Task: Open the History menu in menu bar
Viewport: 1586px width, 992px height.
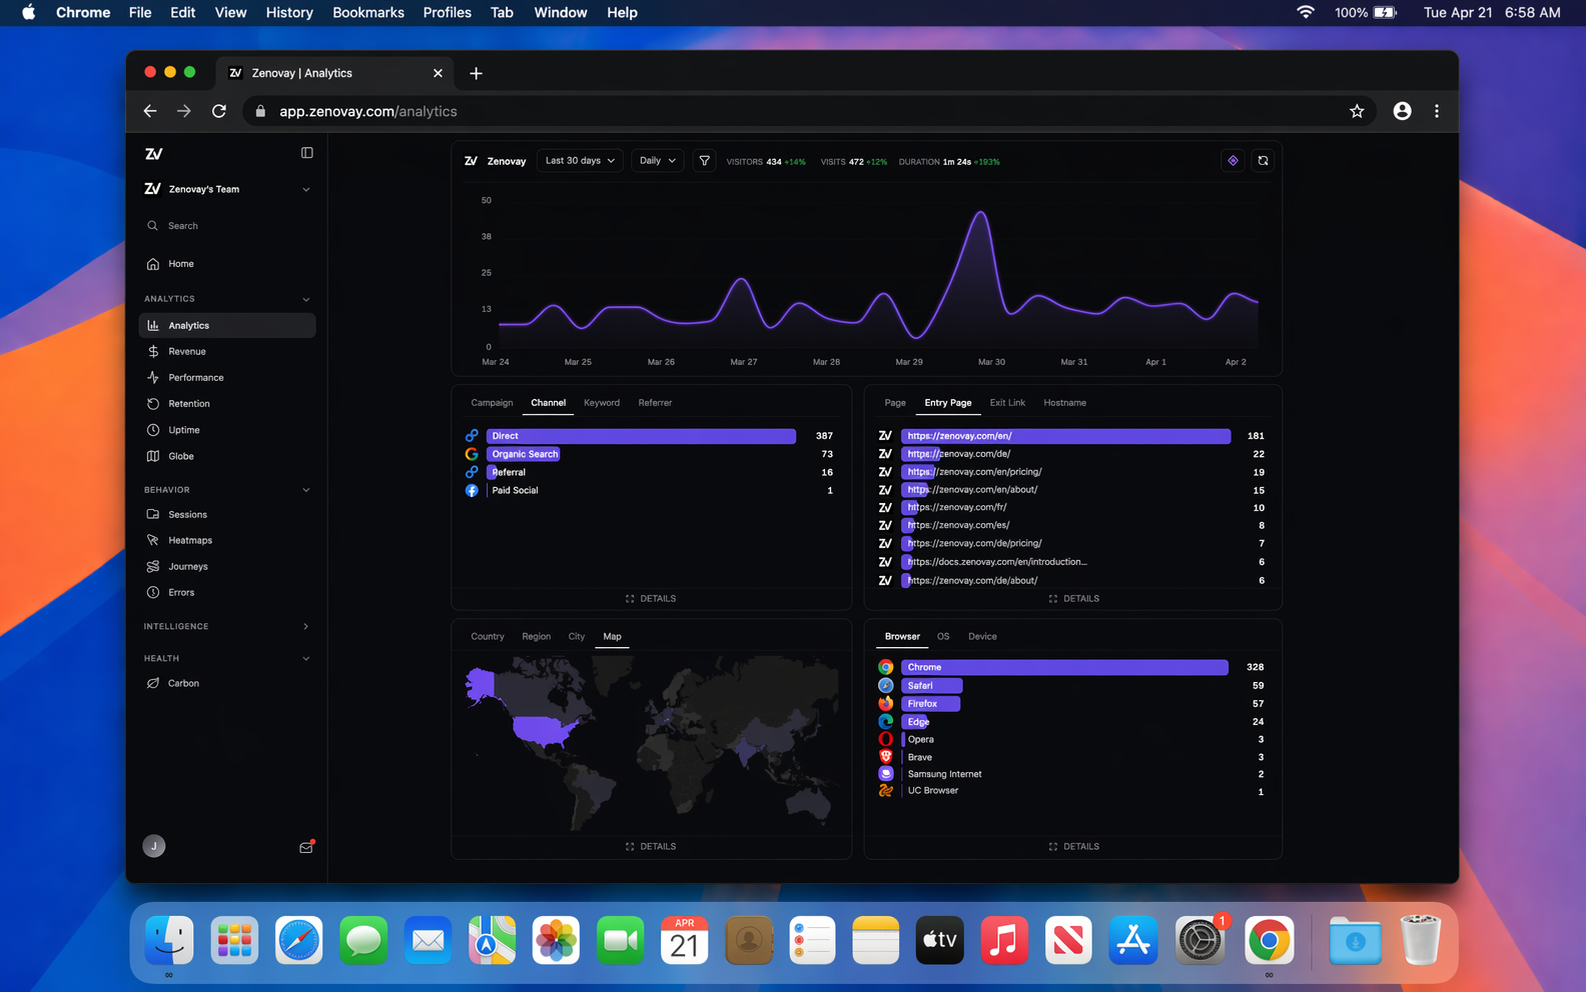Action: click(x=289, y=12)
